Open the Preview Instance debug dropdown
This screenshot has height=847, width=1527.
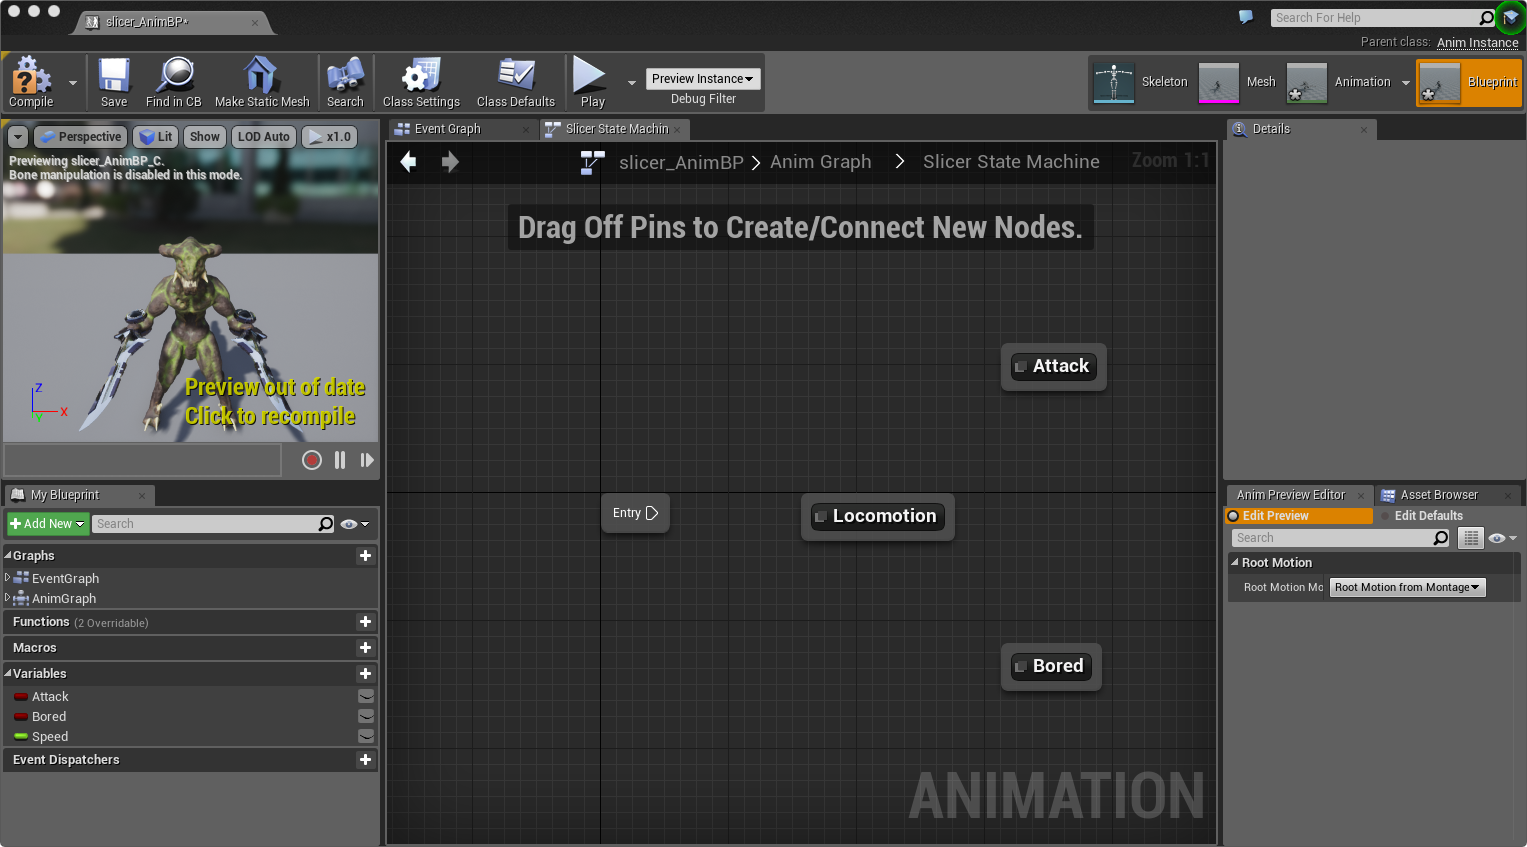click(x=702, y=79)
